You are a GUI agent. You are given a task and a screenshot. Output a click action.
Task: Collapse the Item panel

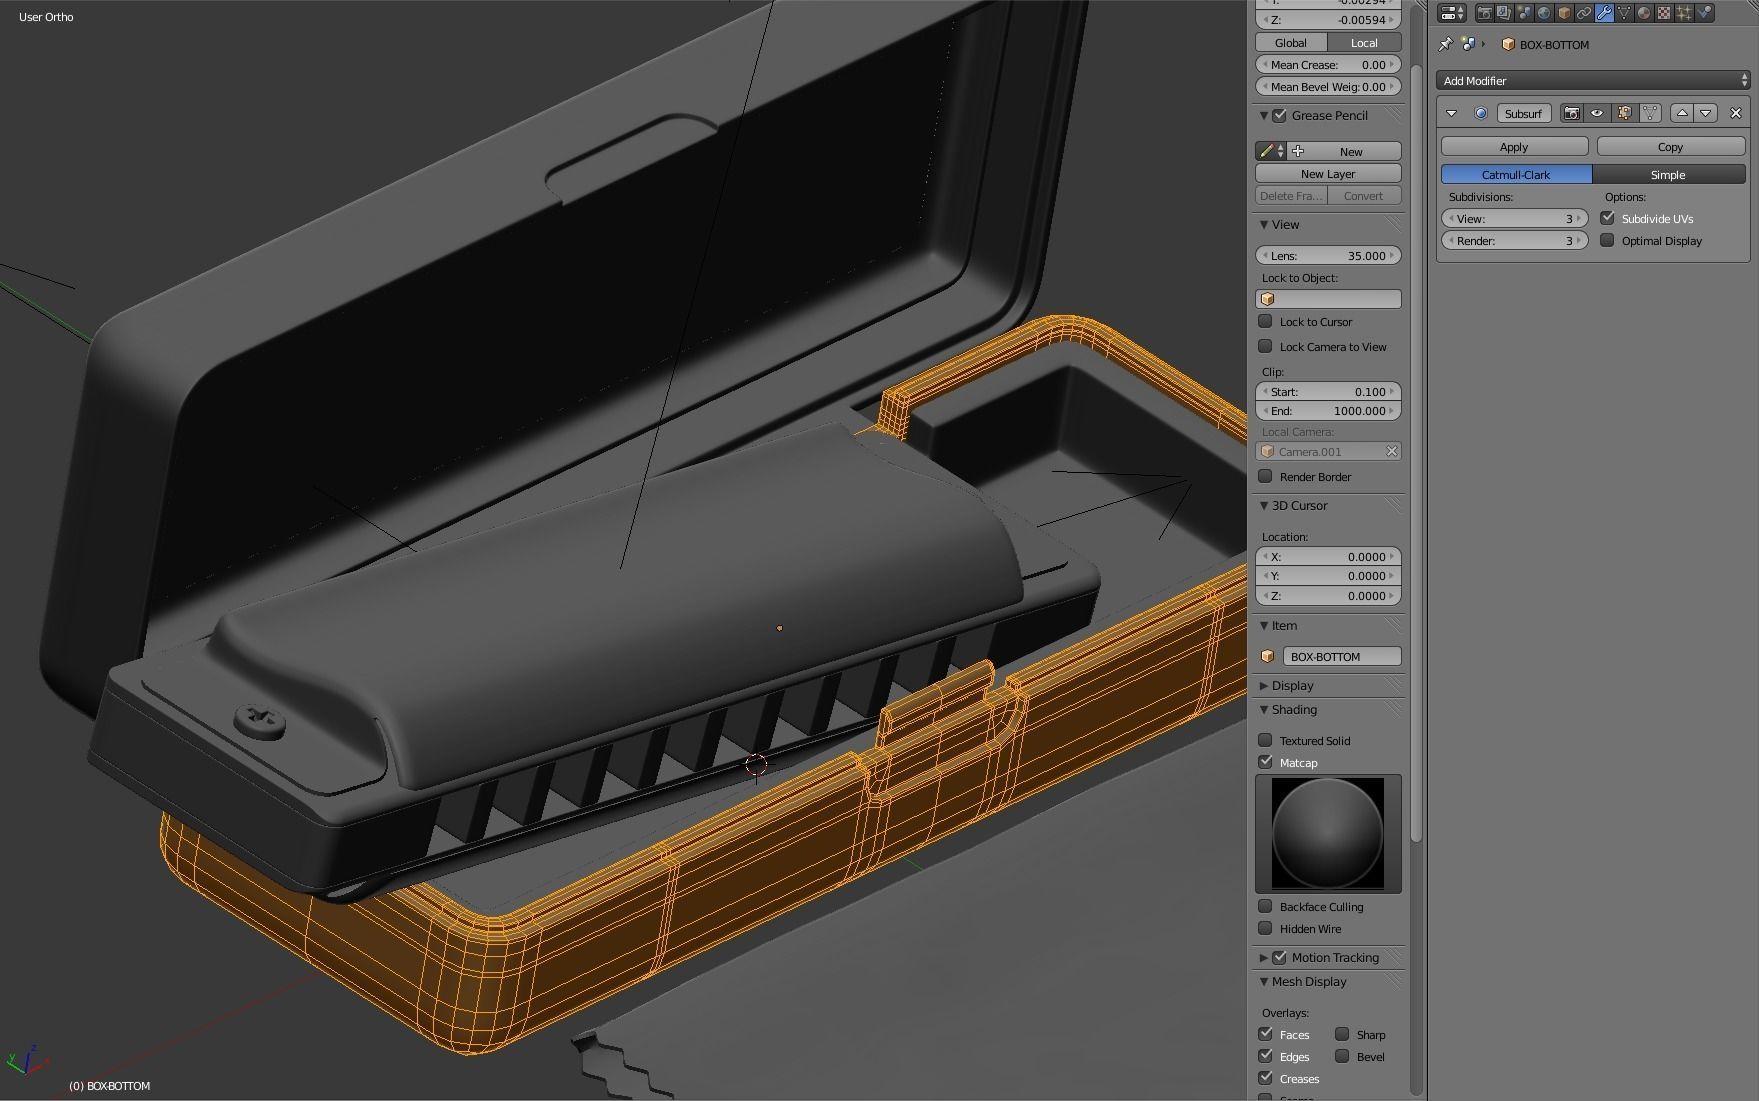1264,625
